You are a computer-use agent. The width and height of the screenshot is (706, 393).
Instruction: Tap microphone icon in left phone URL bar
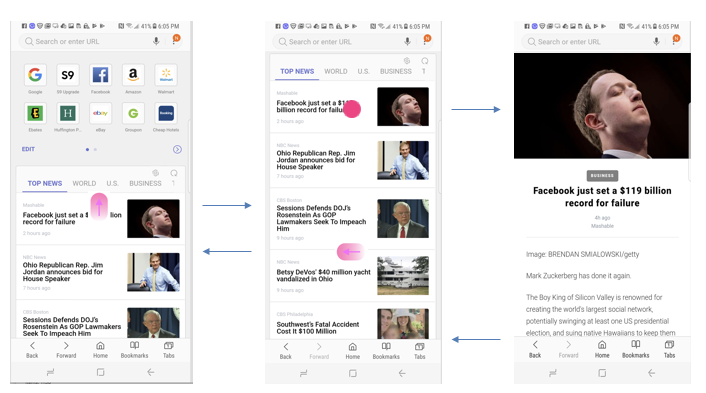156,41
